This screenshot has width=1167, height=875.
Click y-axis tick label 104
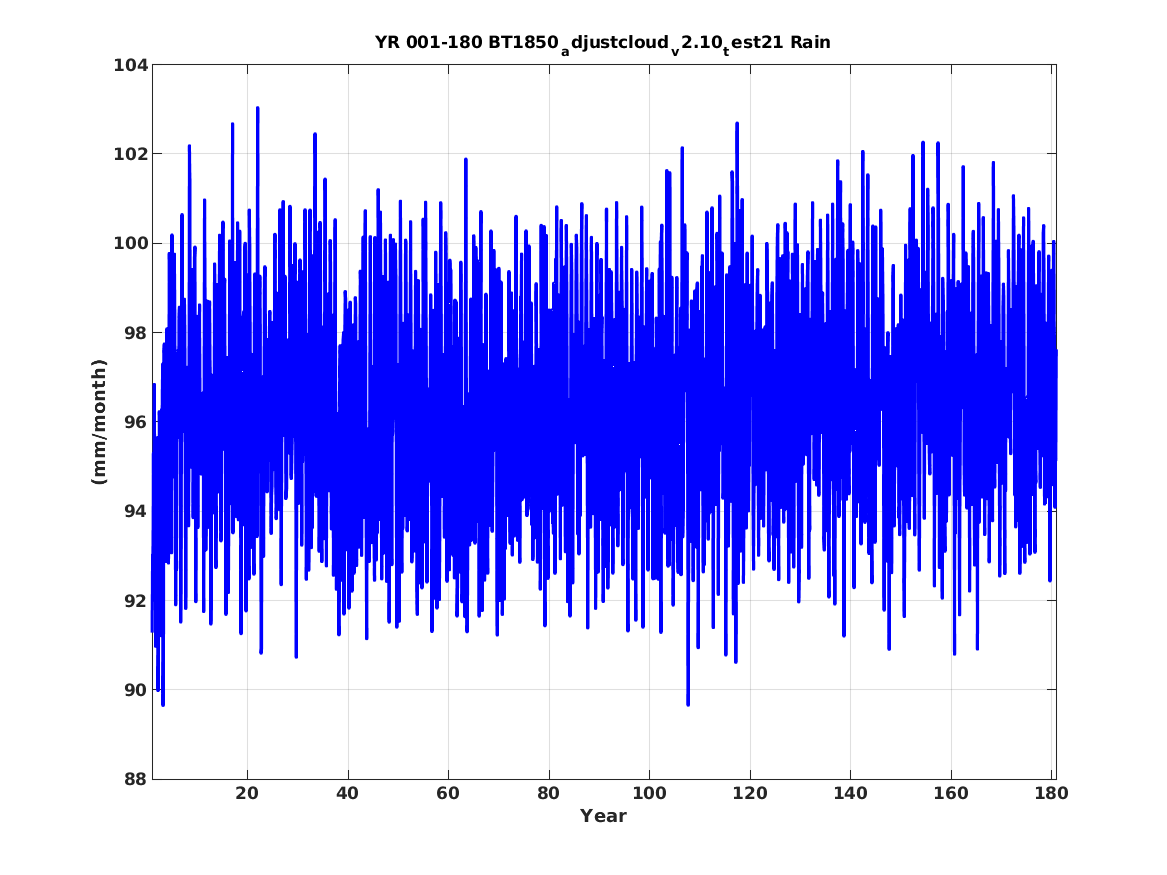pyautogui.click(x=131, y=65)
